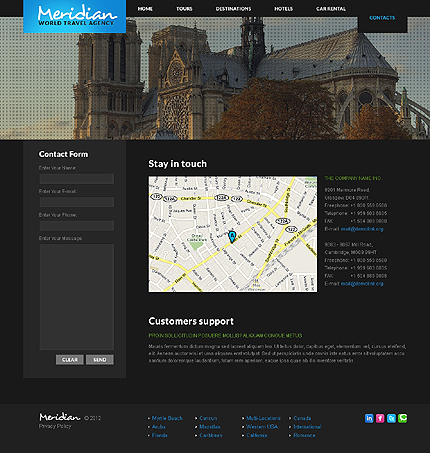Focus the Enter Your Name field
Screen dimensions: 430x453
[77, 179]
